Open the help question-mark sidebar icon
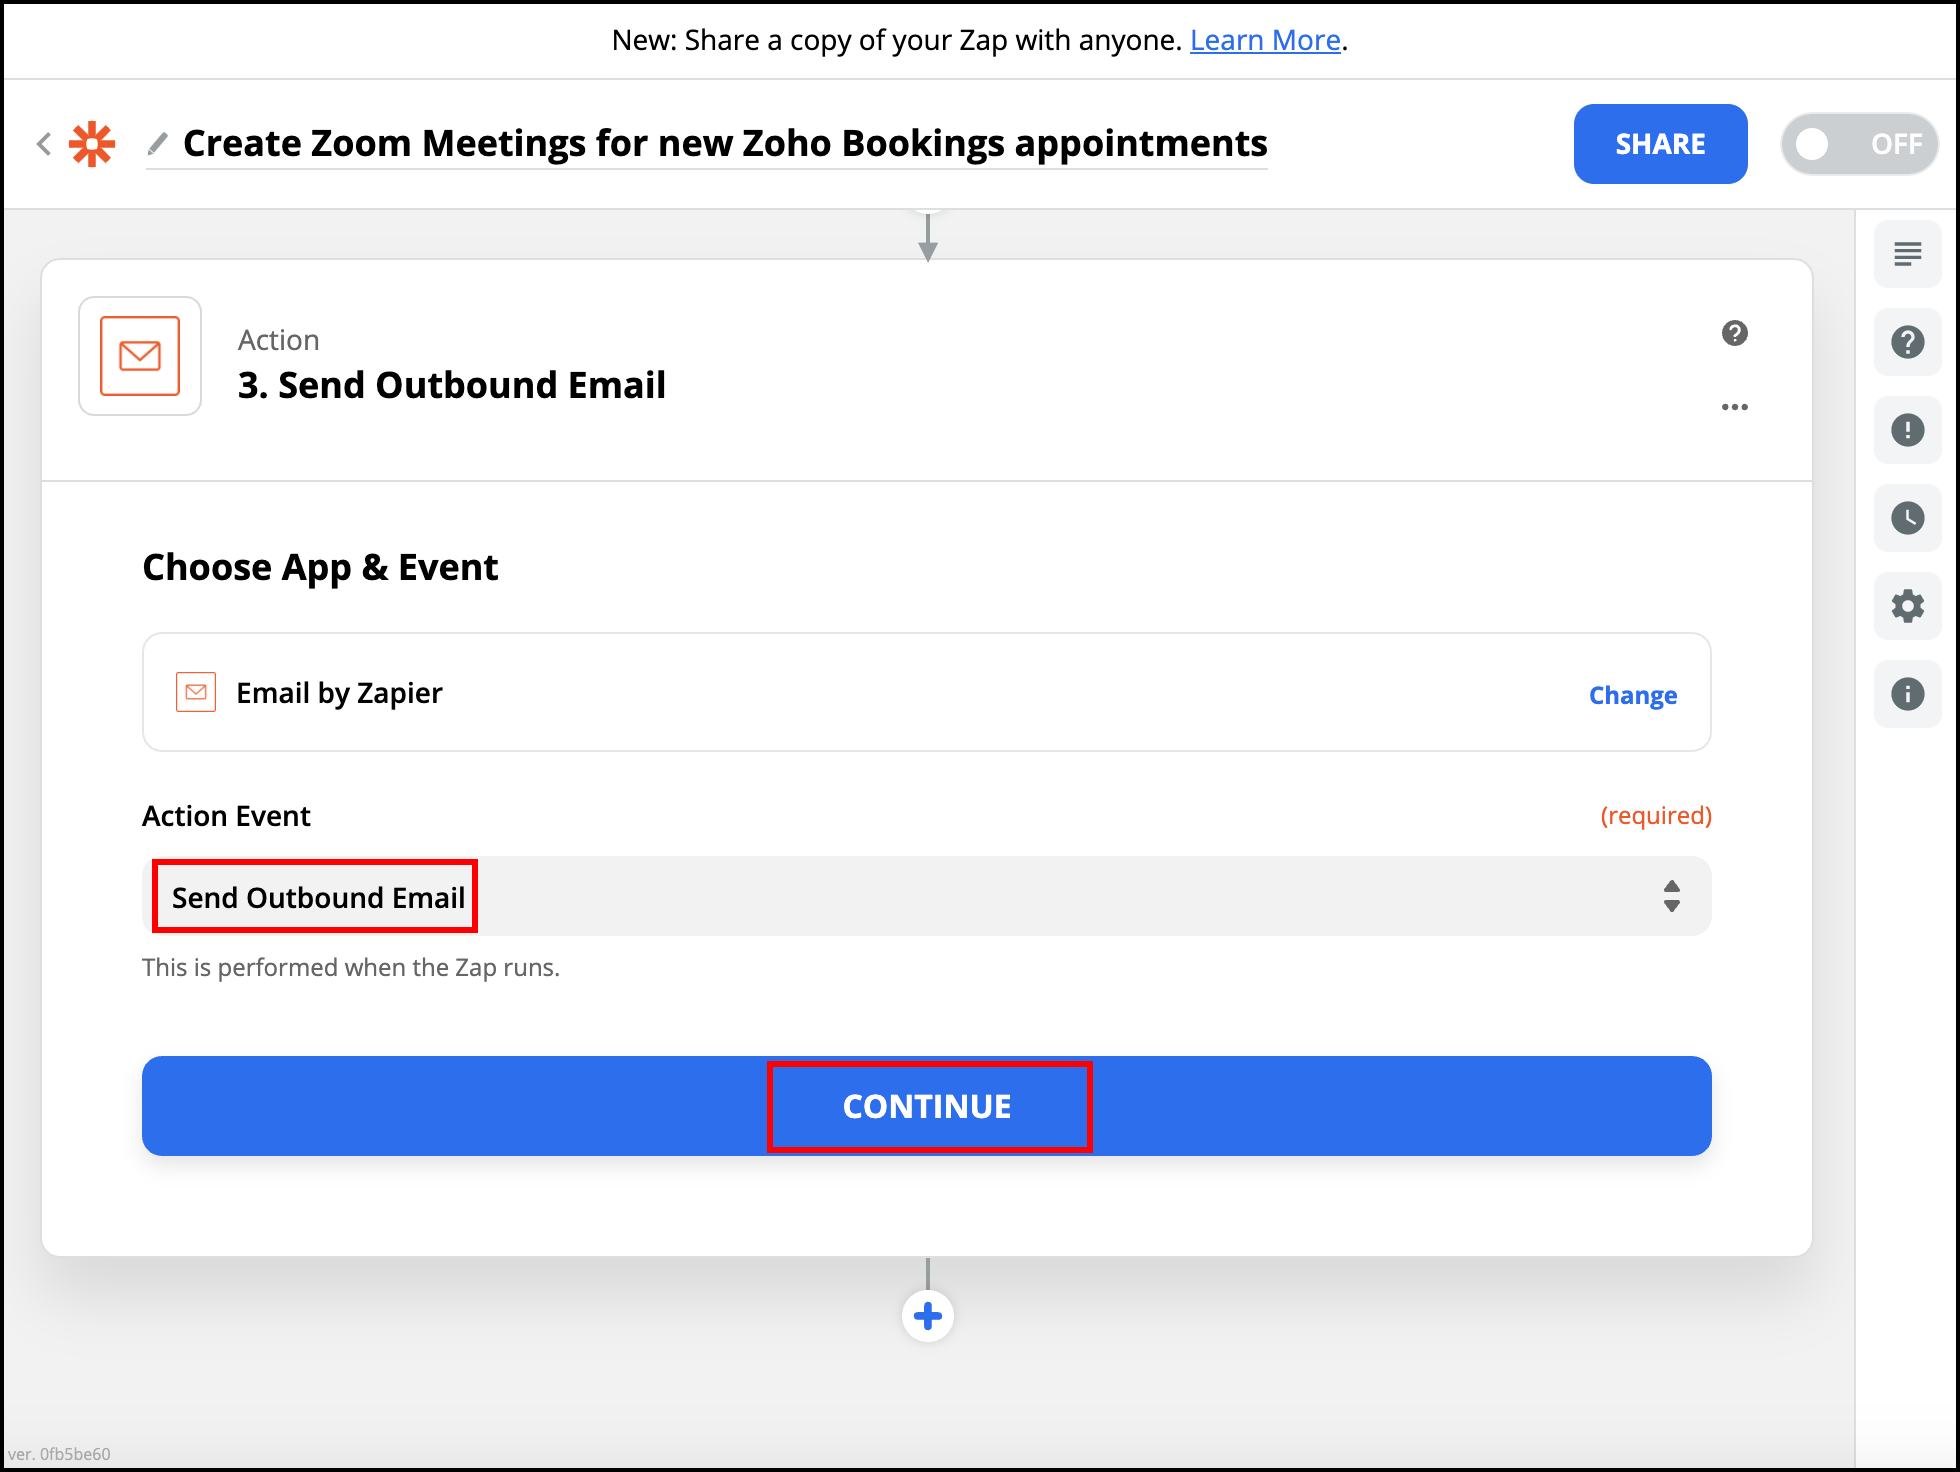This screenshot has height=1472, width=1960. coord(1907,342)
